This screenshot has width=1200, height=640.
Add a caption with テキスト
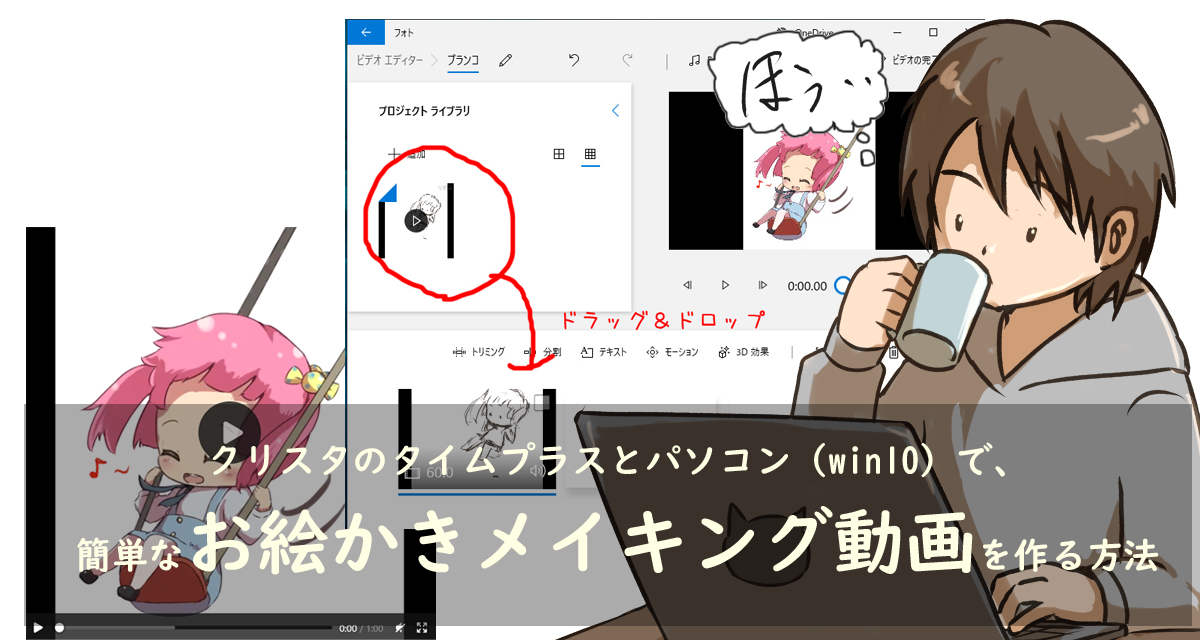[604, 352]
